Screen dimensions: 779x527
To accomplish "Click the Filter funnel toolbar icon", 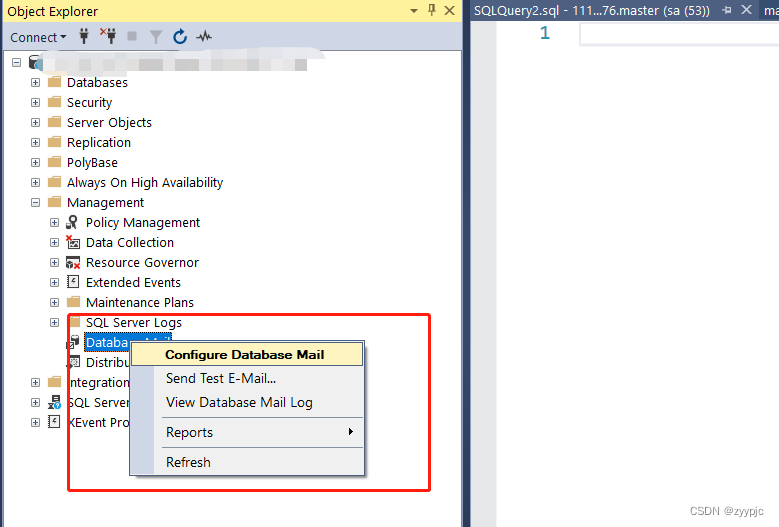I will click(x=156, y=37).
